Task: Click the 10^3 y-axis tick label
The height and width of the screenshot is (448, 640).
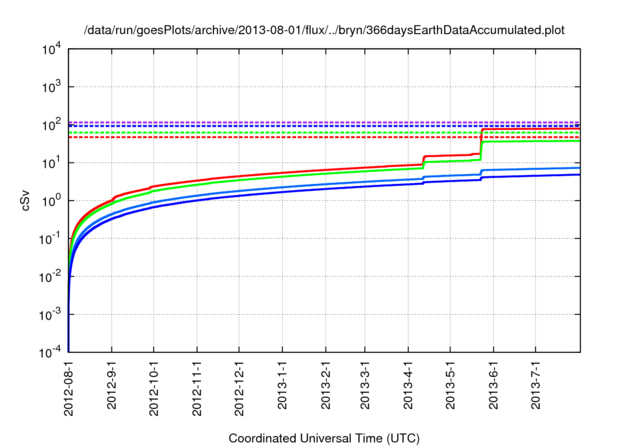Action: tap(52, 87)
